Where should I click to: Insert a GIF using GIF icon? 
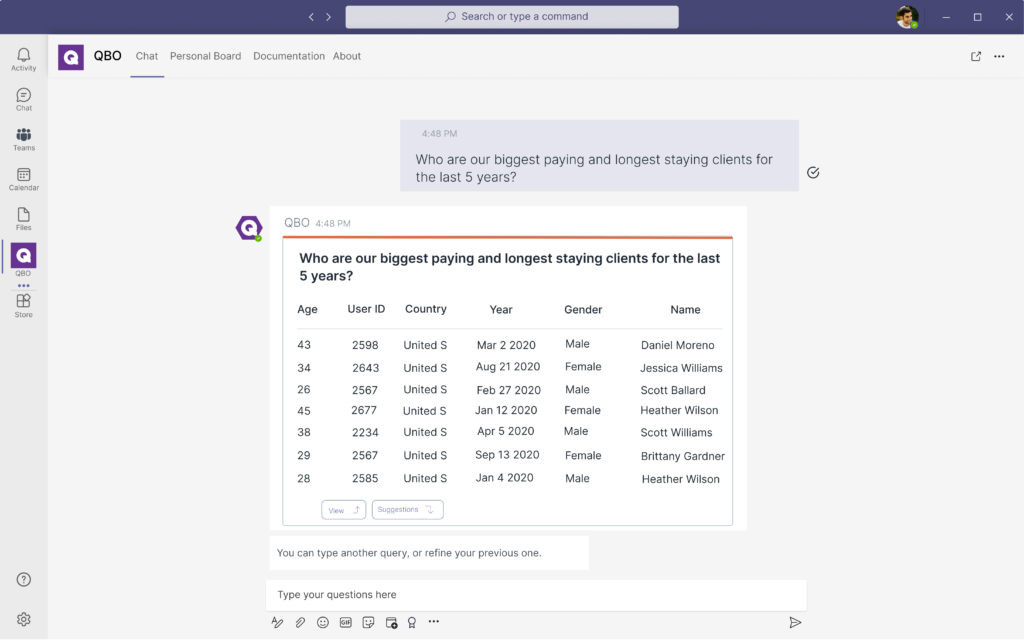pos(346,622)
